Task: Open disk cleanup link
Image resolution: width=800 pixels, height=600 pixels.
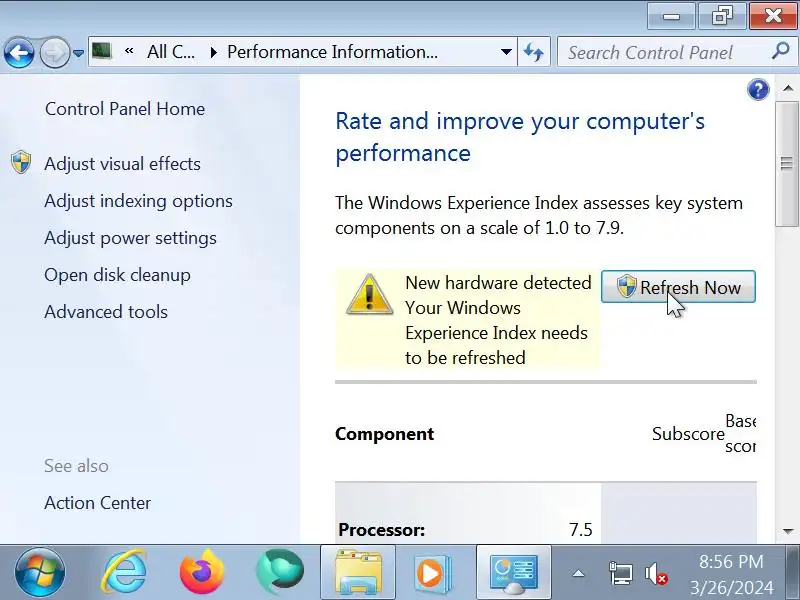Action: 117,275
